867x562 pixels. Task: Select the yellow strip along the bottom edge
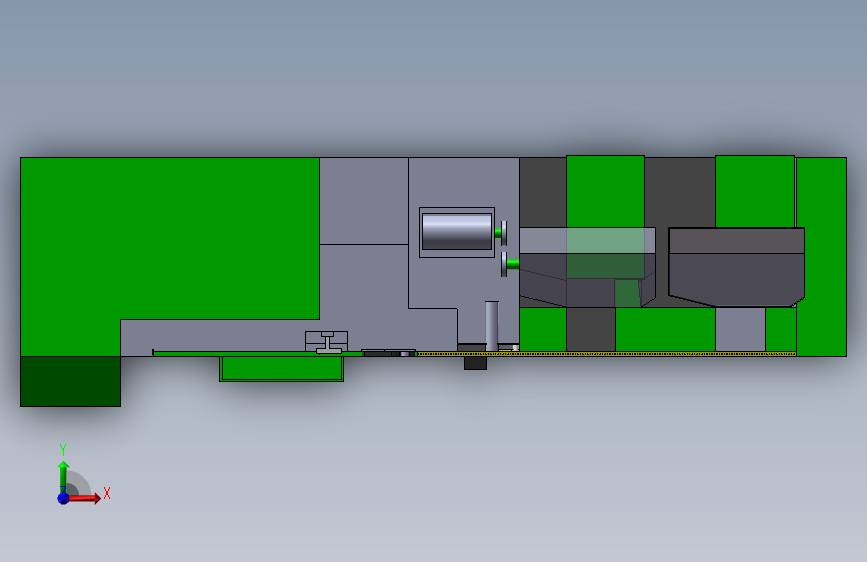[606, 353]
